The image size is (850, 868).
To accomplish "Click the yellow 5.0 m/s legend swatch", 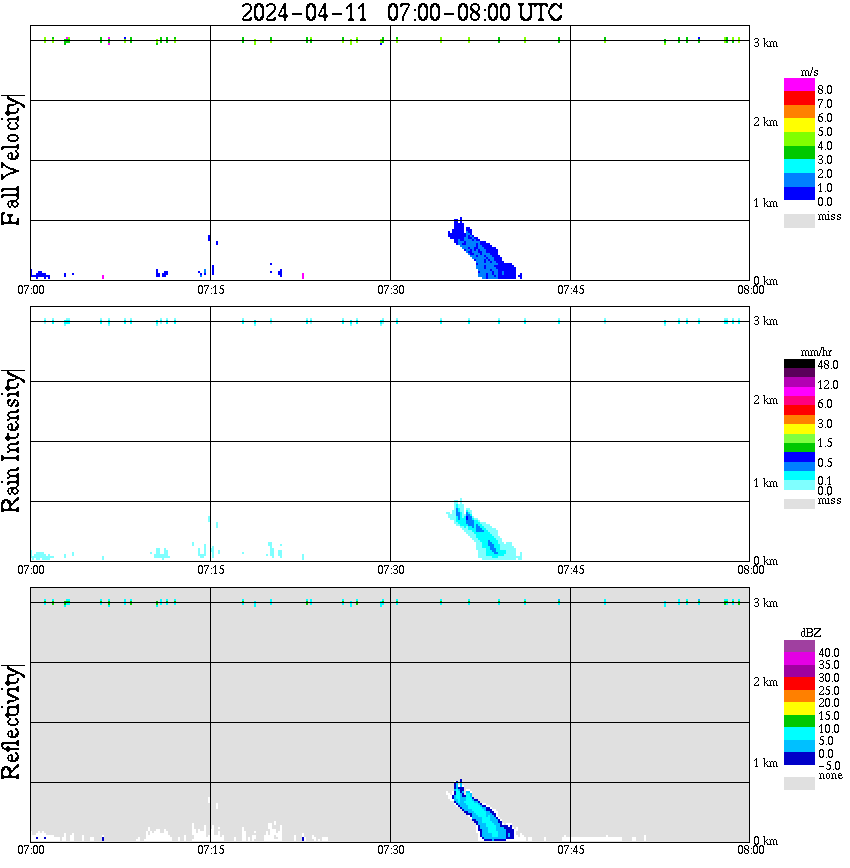I will tap(799, 126).
